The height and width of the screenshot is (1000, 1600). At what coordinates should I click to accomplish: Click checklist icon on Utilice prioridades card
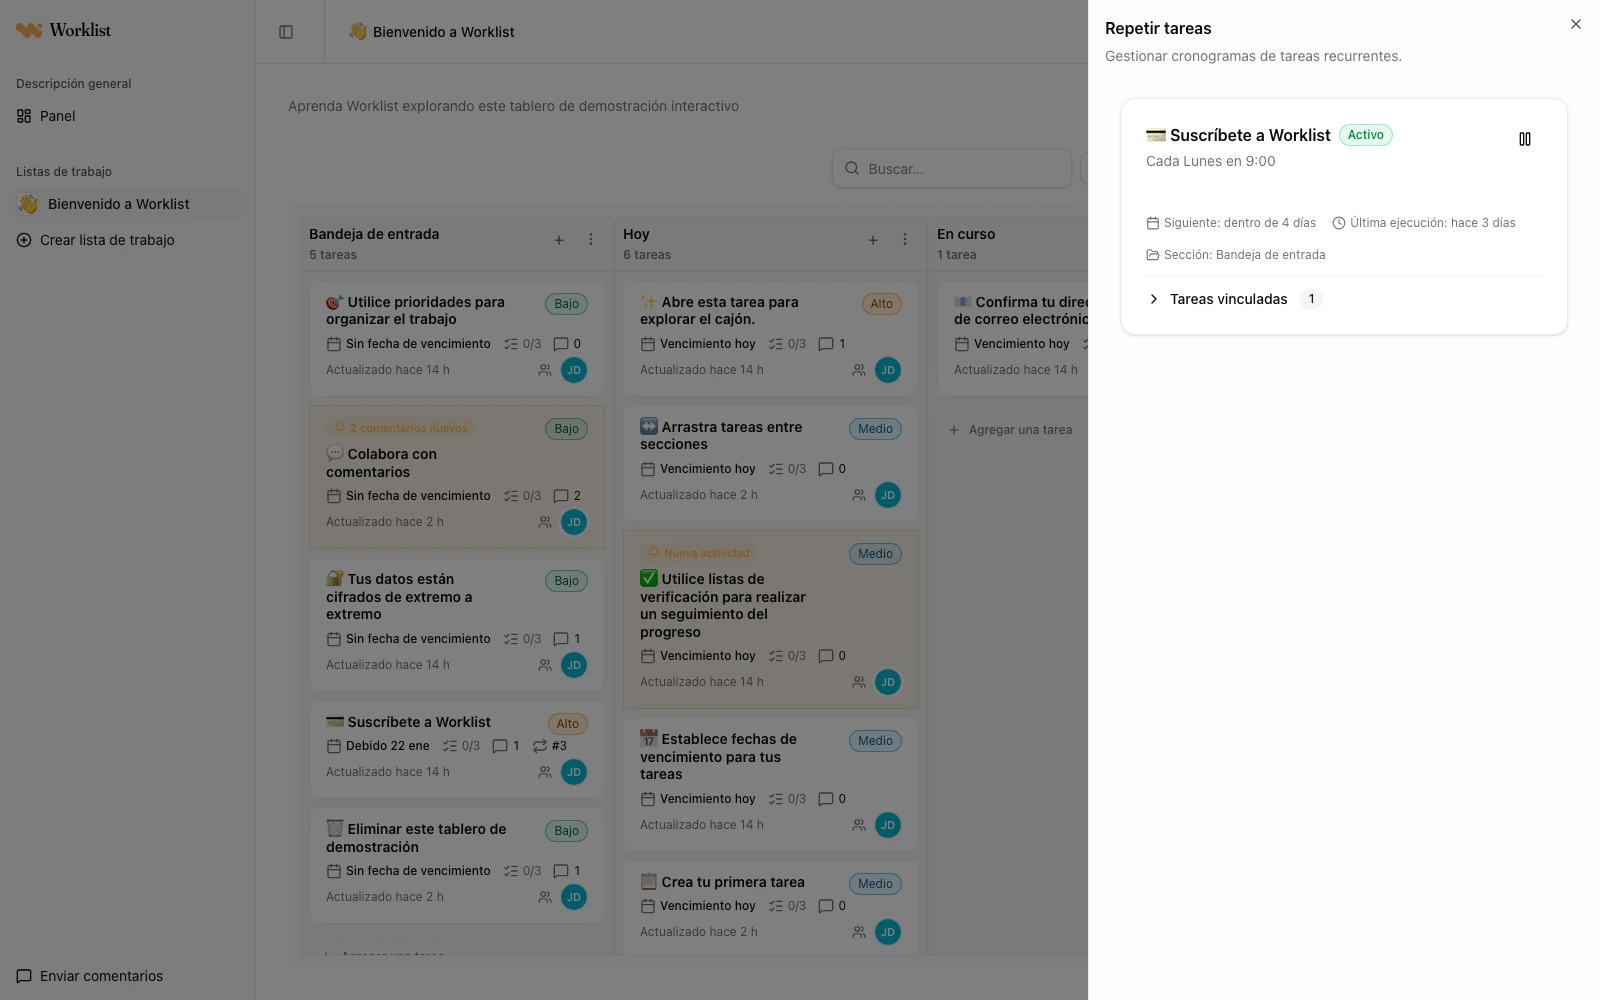(x=511, y=344)
